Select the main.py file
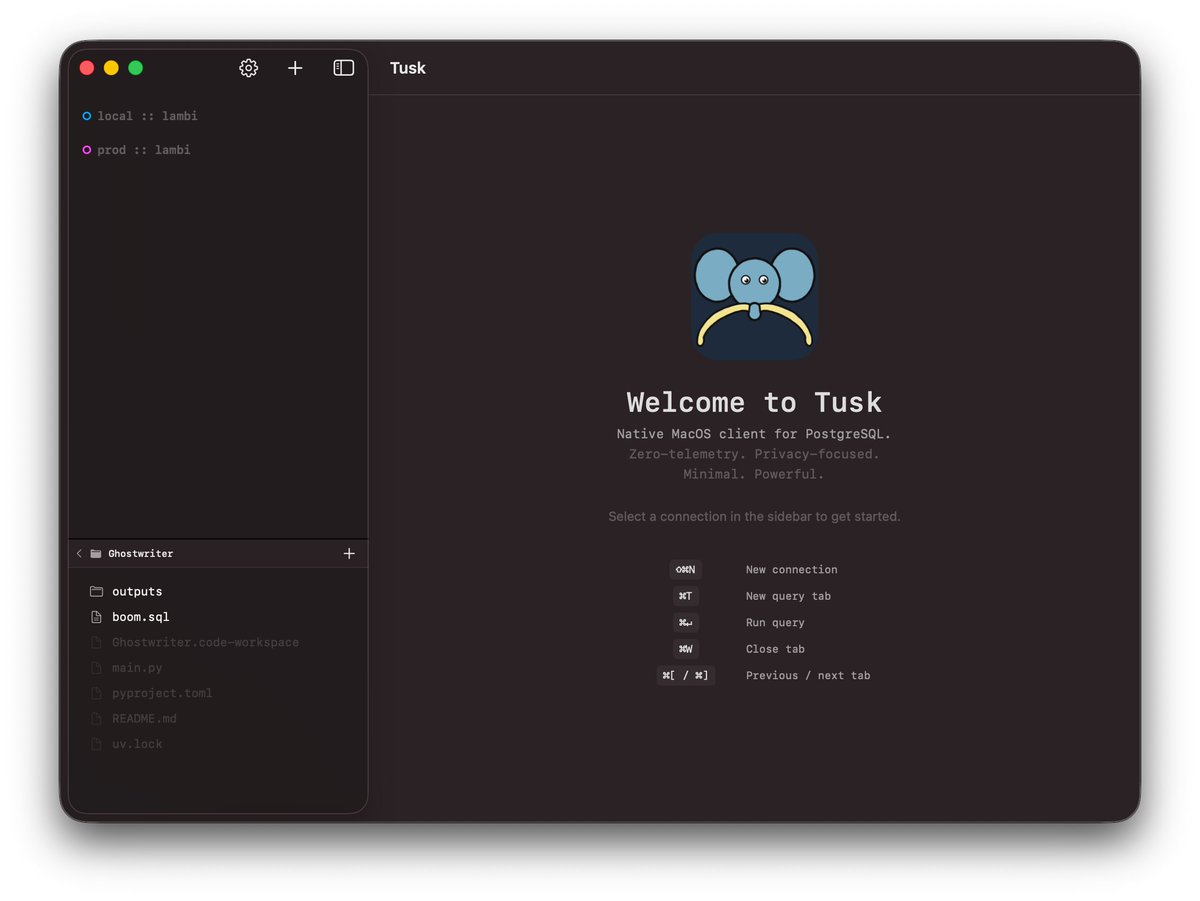The height and width of the screenshot is (901, 1200). coord(137,667)
